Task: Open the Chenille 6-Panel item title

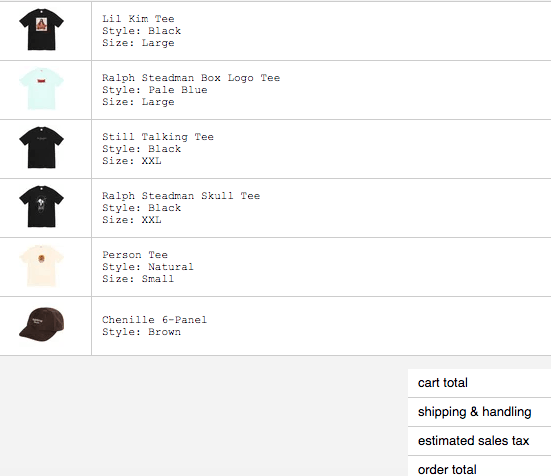Action: coord(155,320)
